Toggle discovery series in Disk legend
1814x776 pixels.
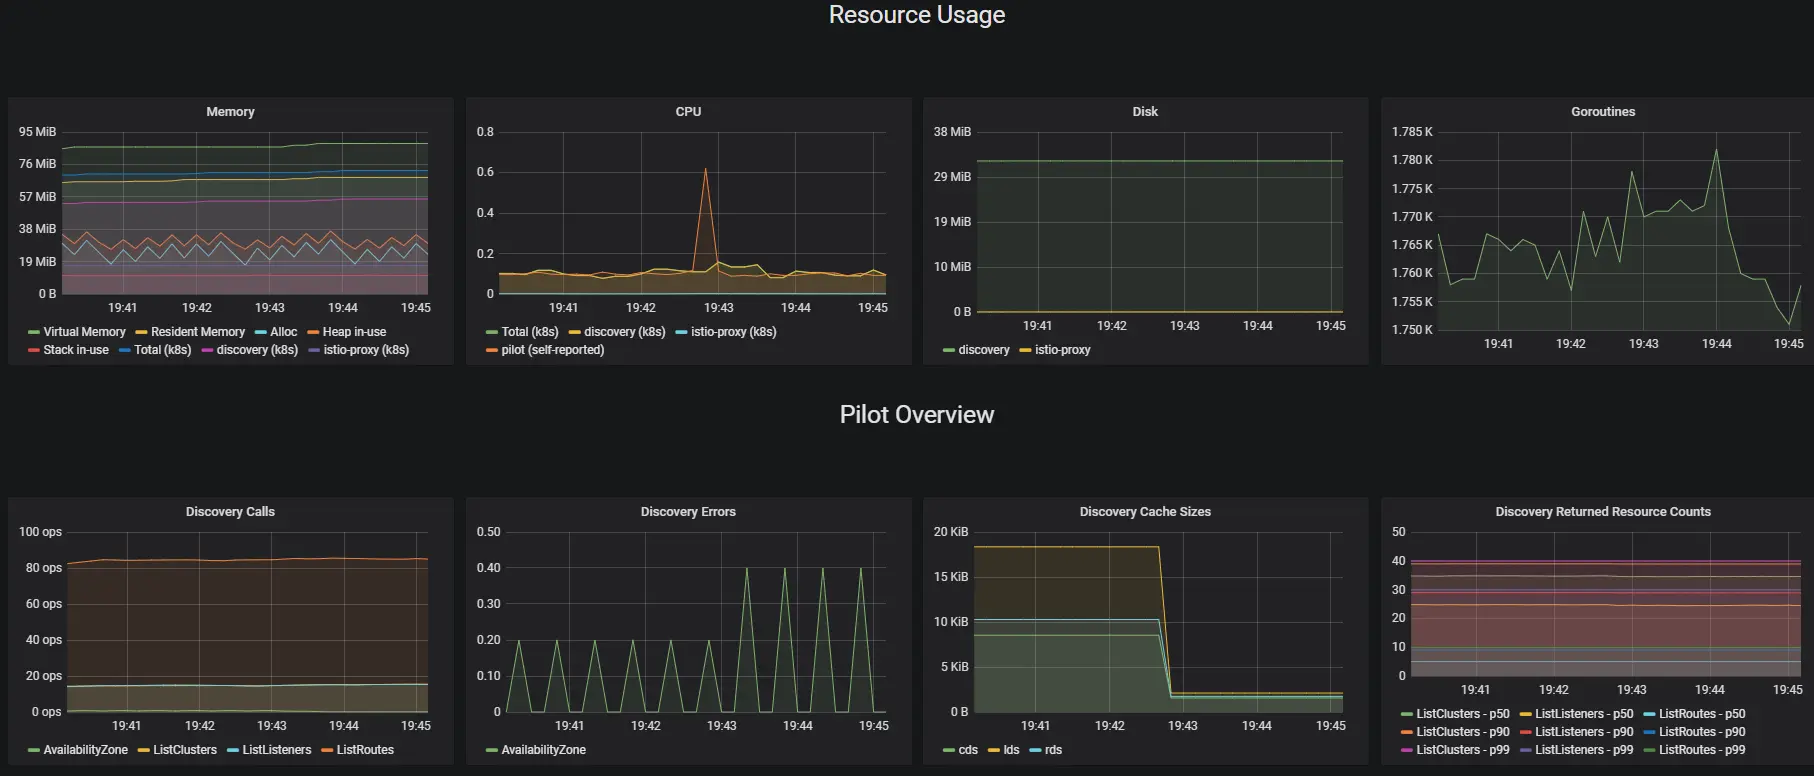coord(984,350)
